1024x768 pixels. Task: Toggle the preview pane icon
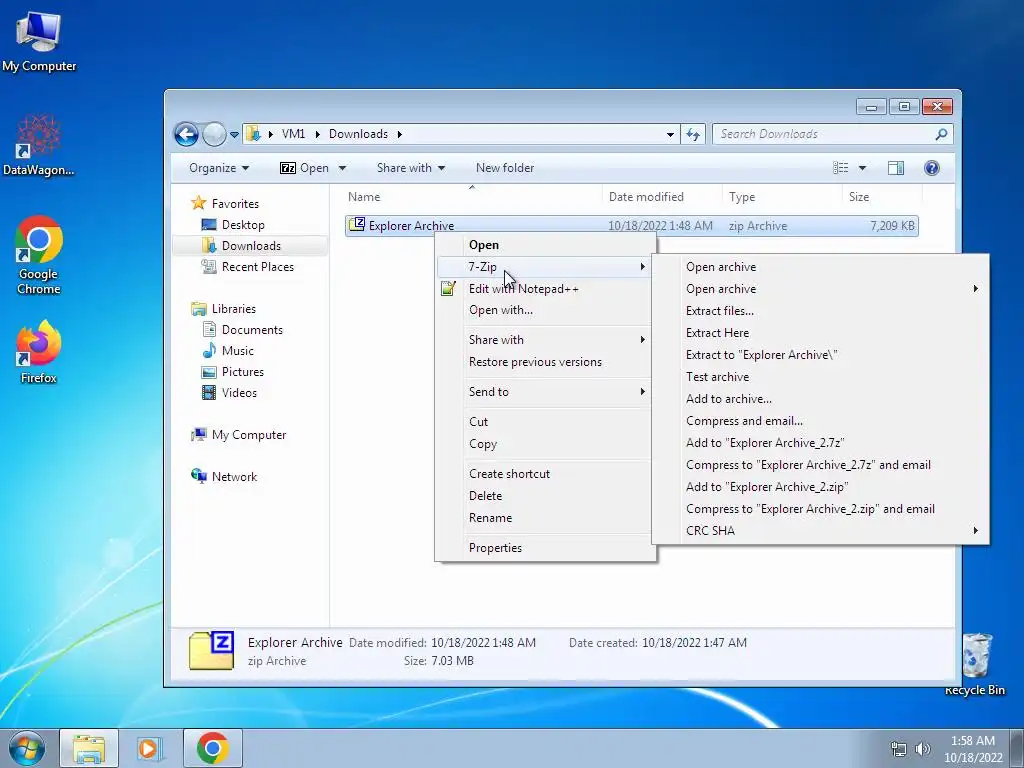tap(896, 168)
